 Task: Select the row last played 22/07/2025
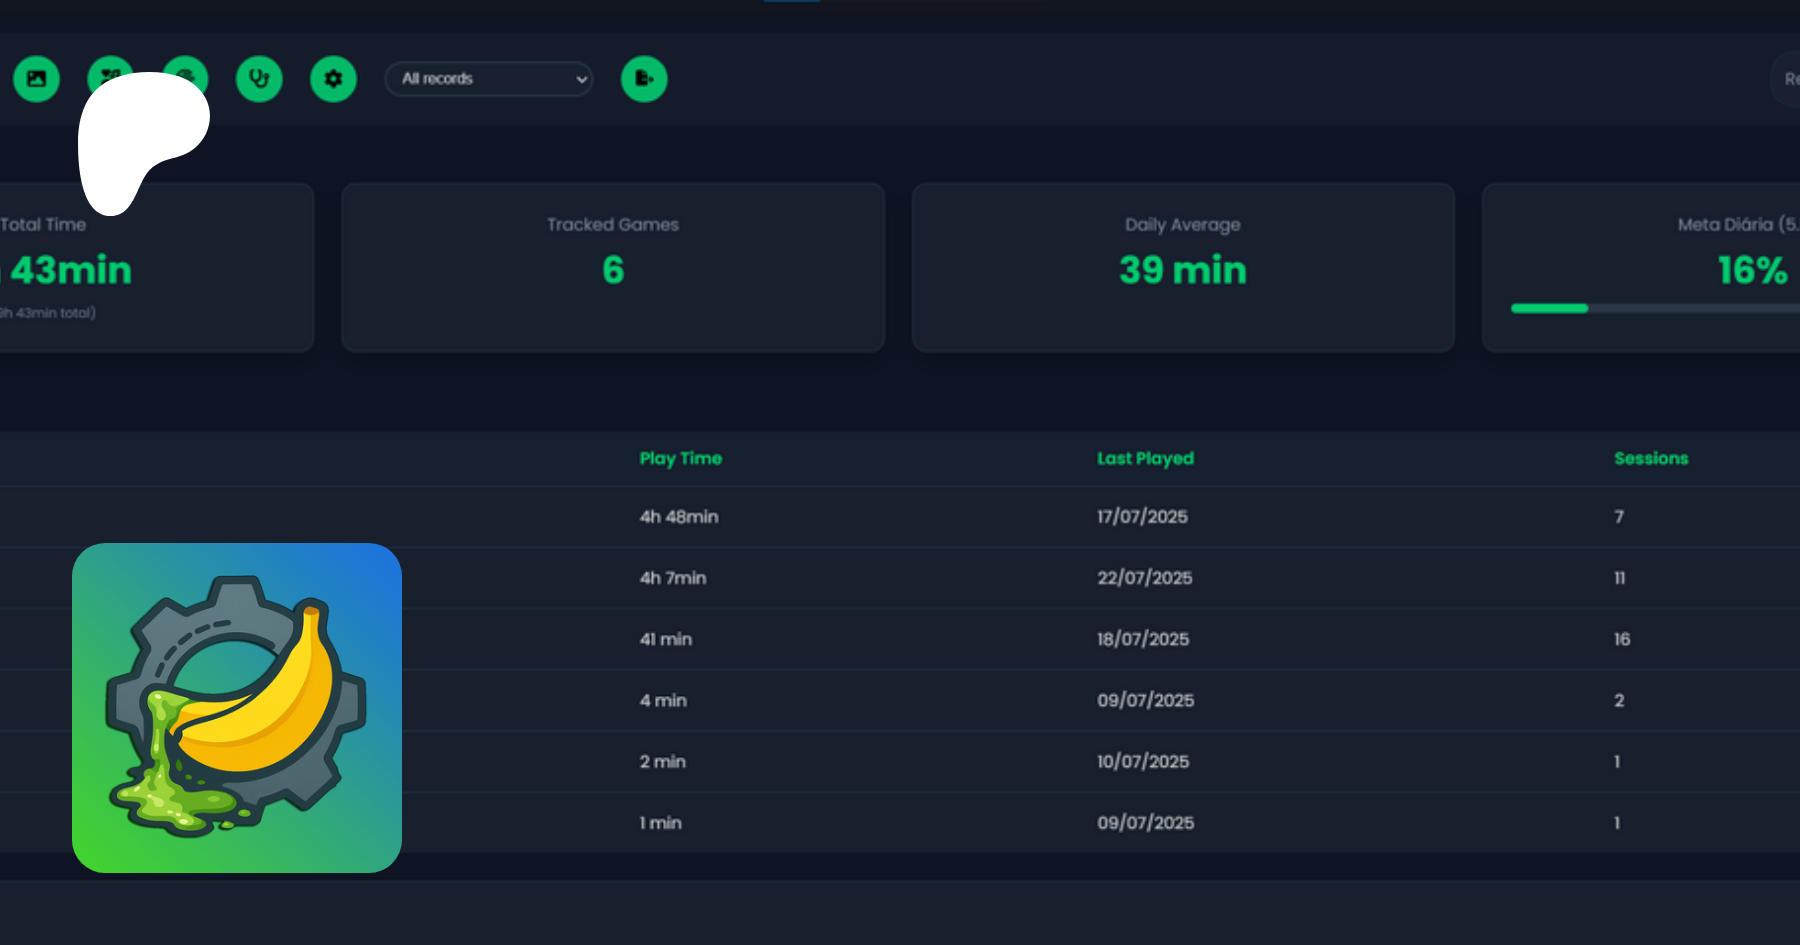pos(1144,578)
